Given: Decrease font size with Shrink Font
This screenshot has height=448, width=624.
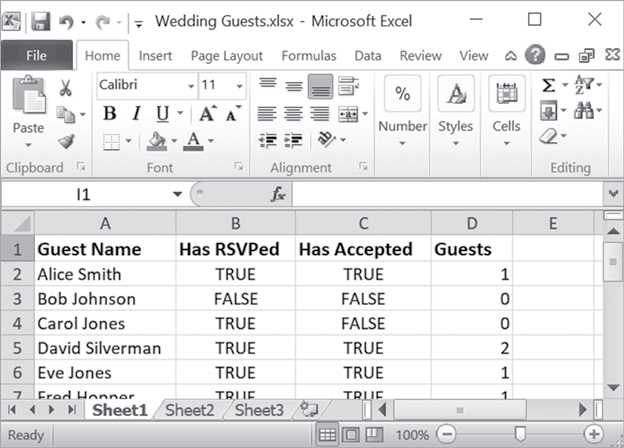Looking at the screenshot, I should tap(233, 114).
